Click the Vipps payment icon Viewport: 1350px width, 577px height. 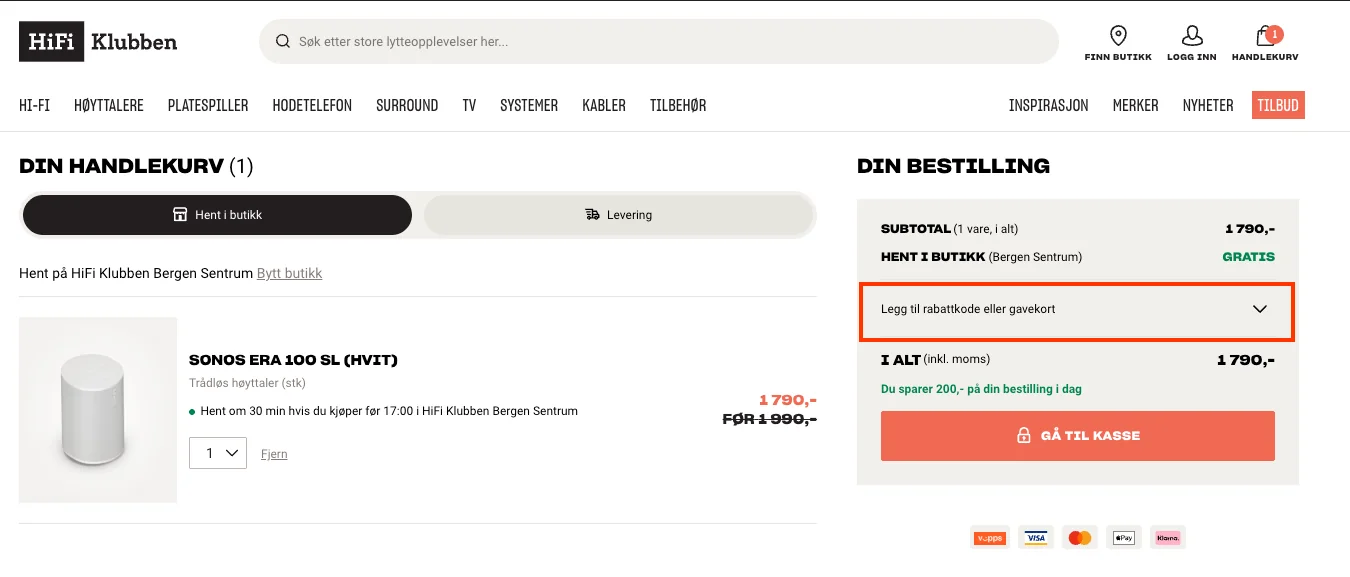(990, 538)
